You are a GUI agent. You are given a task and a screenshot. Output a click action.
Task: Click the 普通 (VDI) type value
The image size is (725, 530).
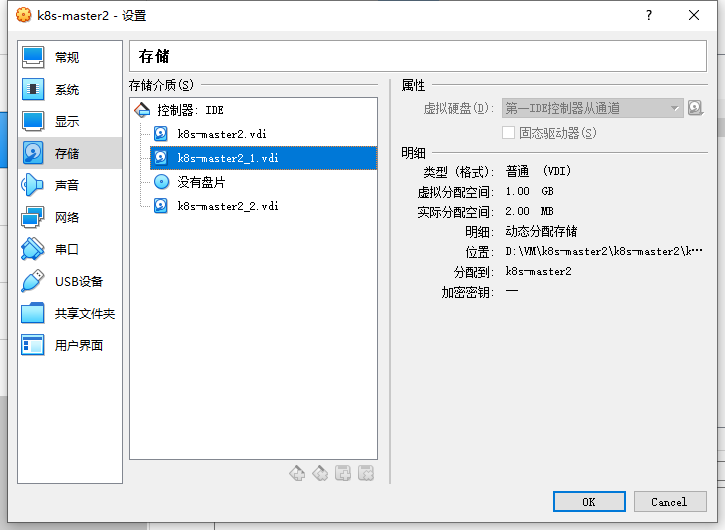[539, 171]
